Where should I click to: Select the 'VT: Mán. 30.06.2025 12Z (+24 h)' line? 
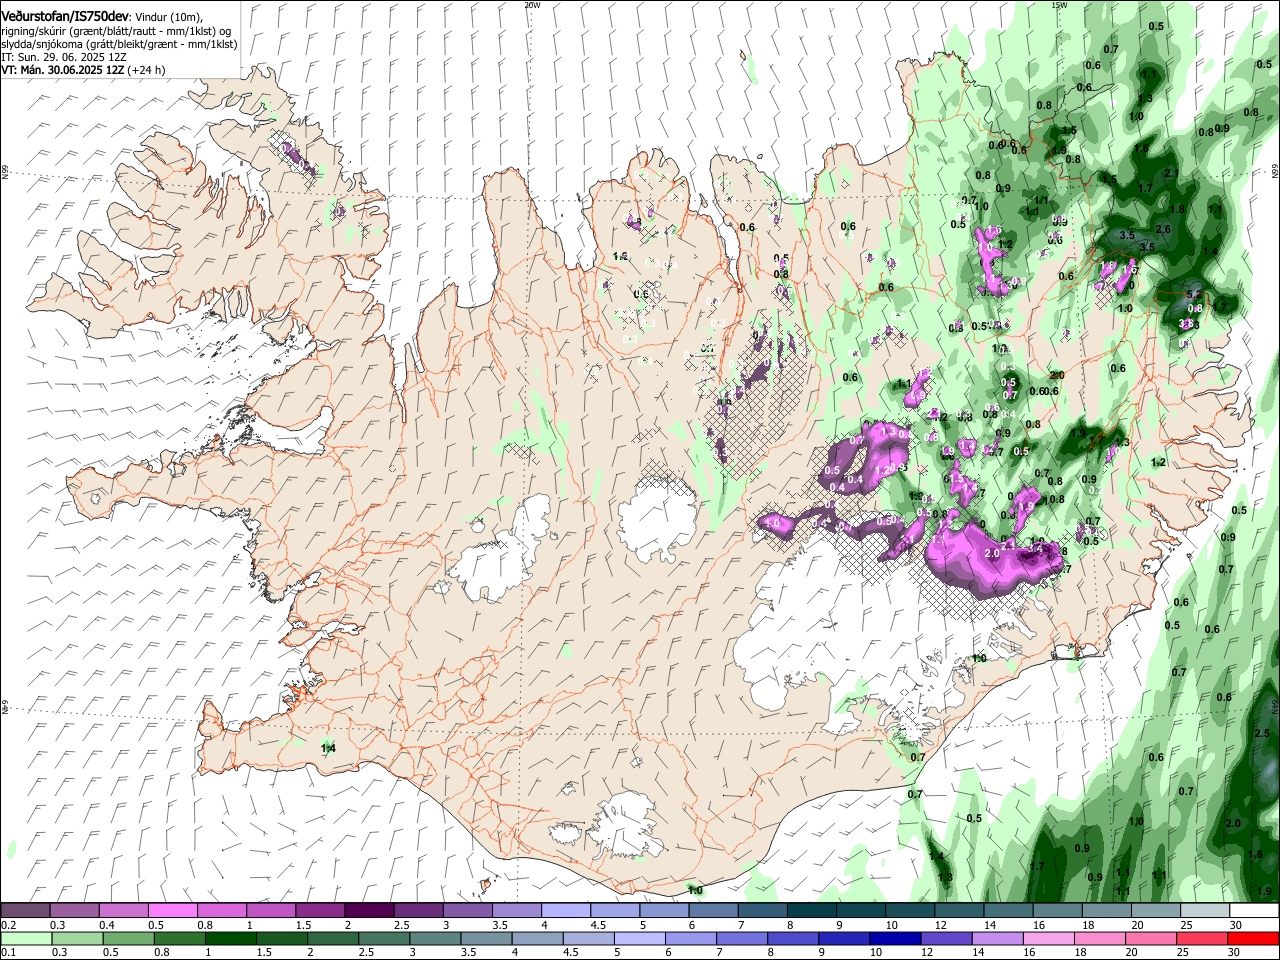coord(83,70)
